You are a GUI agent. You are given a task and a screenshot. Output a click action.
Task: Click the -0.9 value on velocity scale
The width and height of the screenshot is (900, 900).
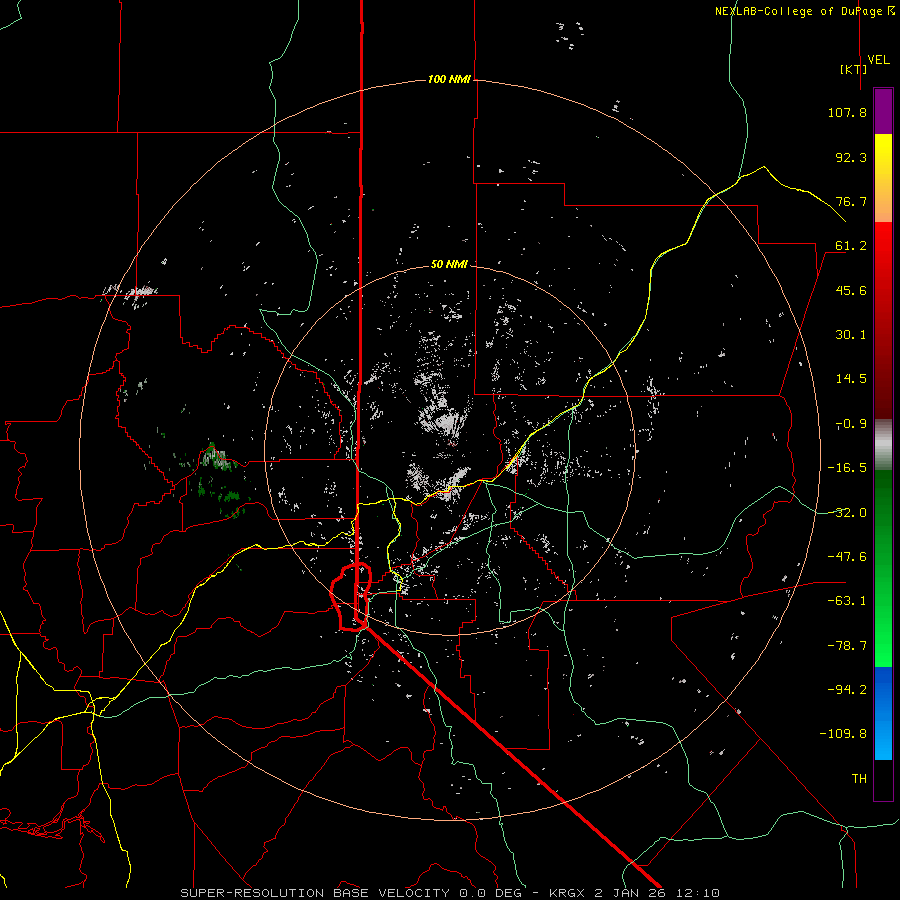tap(851, 424)
